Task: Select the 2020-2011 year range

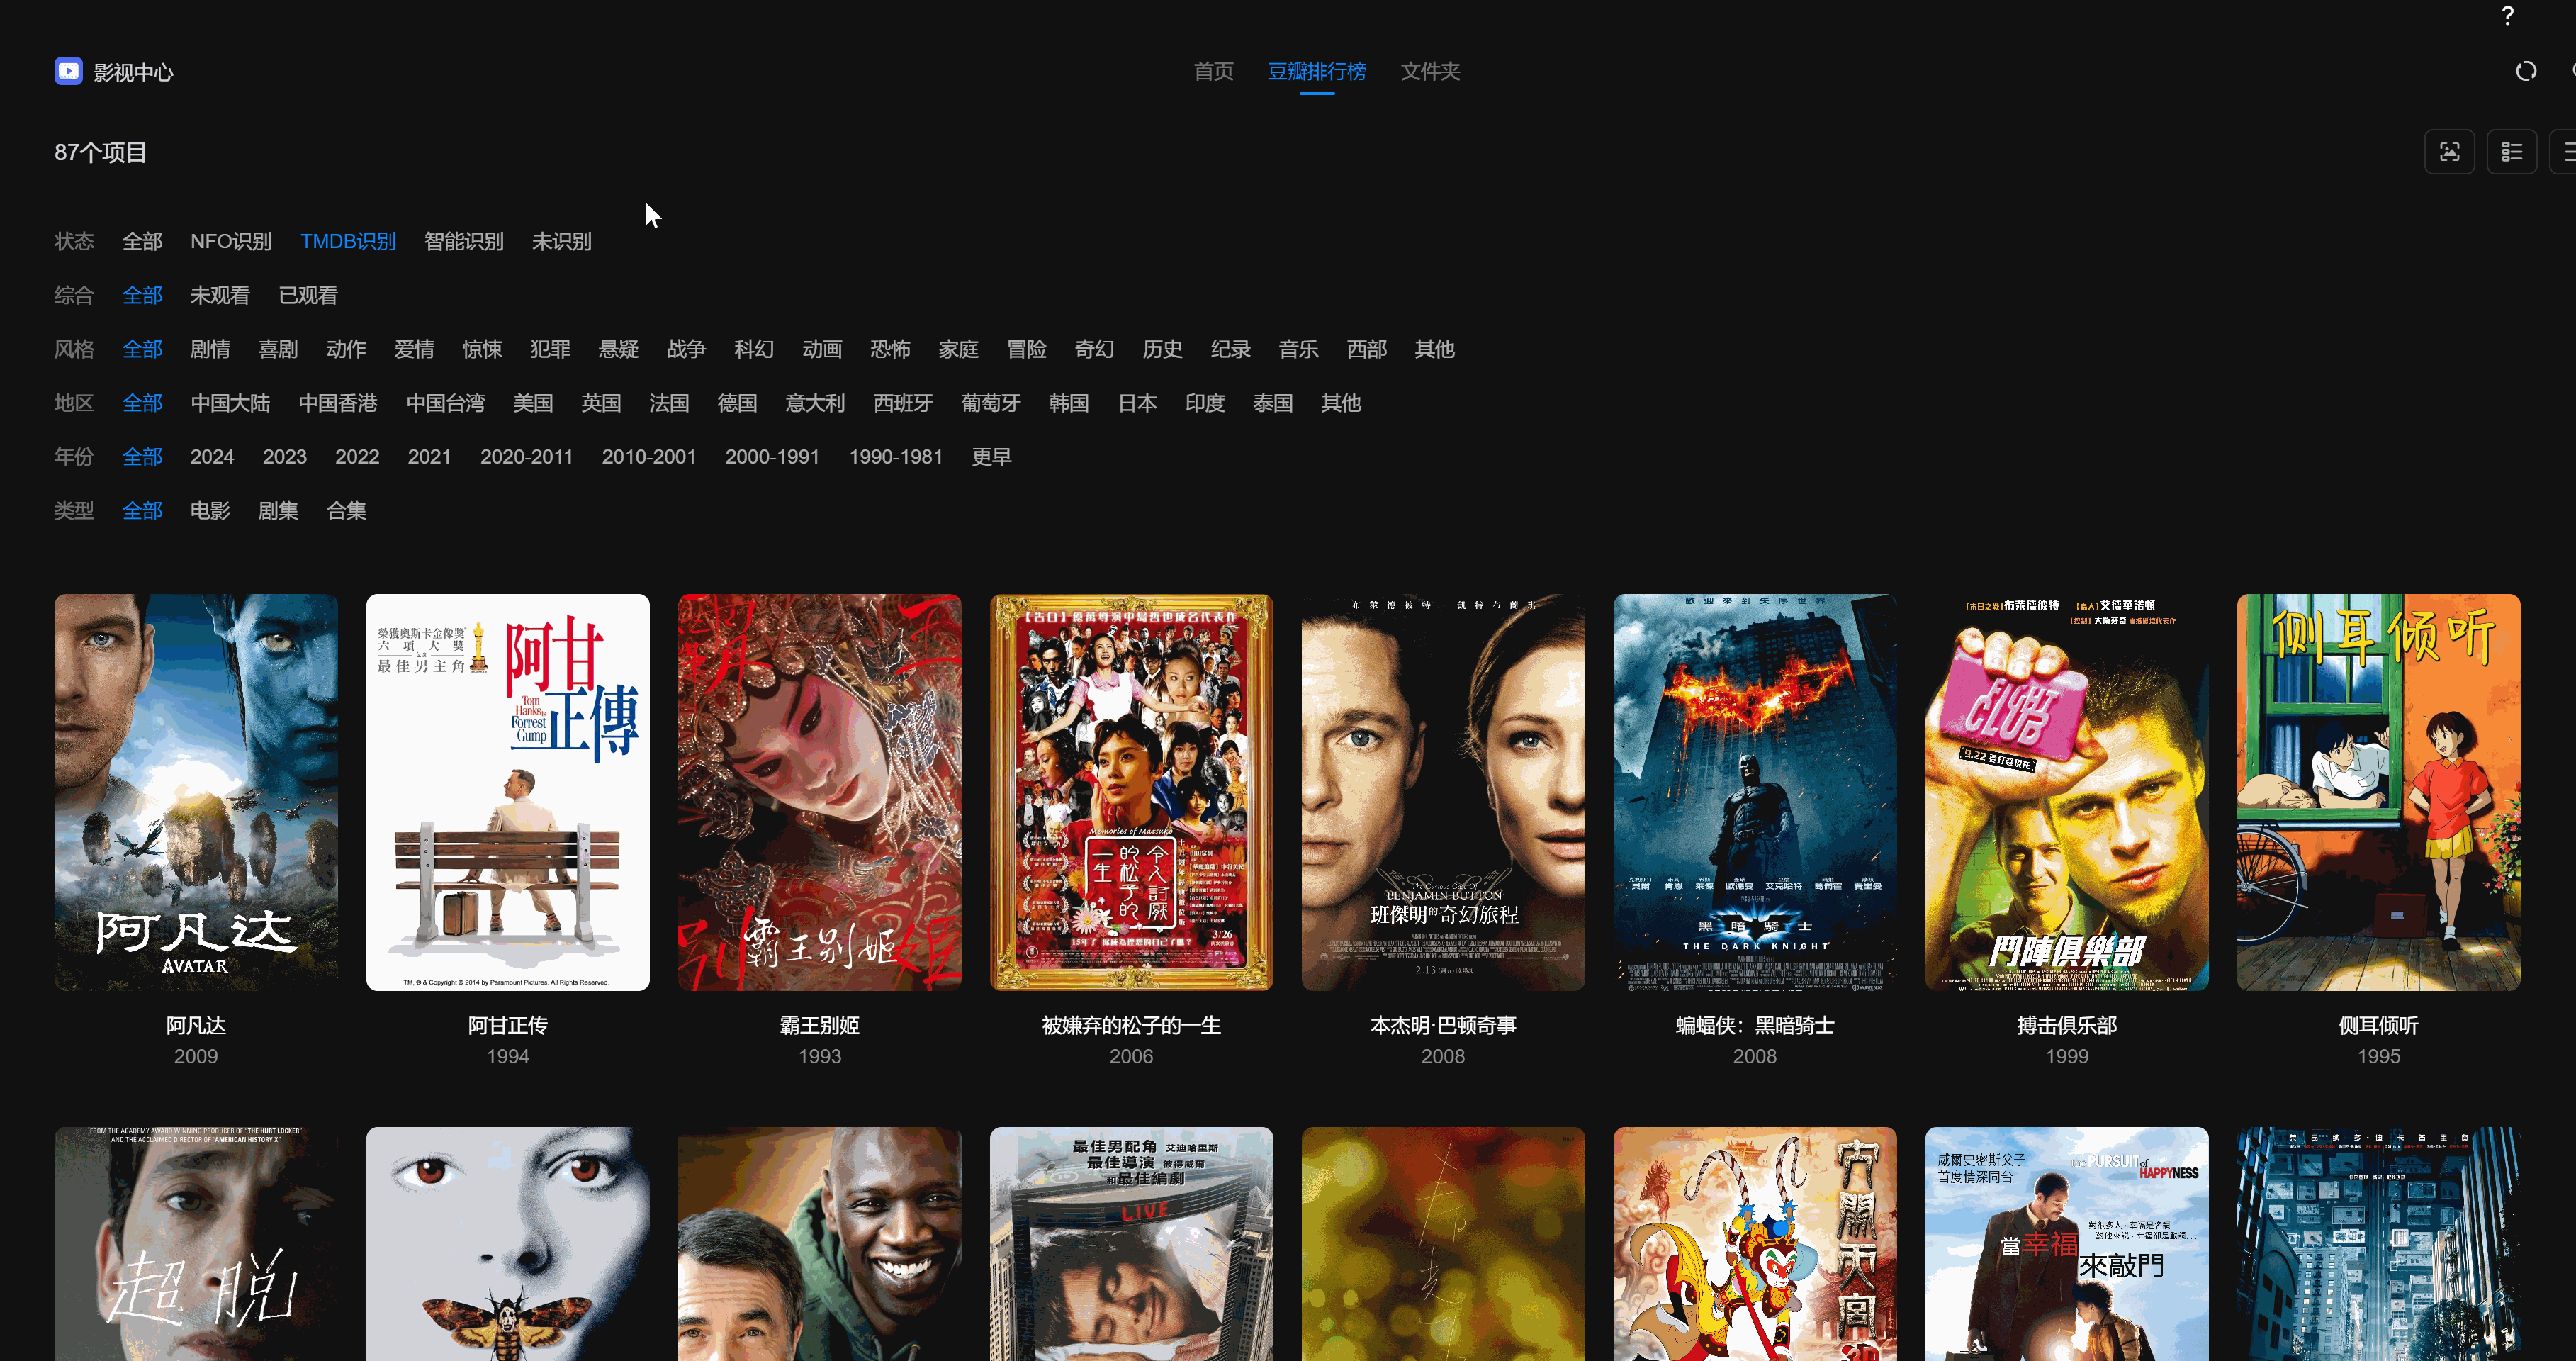Action: 527,457
